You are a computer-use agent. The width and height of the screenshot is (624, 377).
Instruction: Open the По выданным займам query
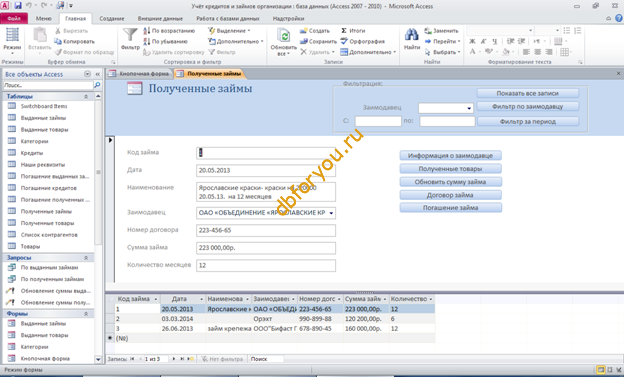[49, 268]
